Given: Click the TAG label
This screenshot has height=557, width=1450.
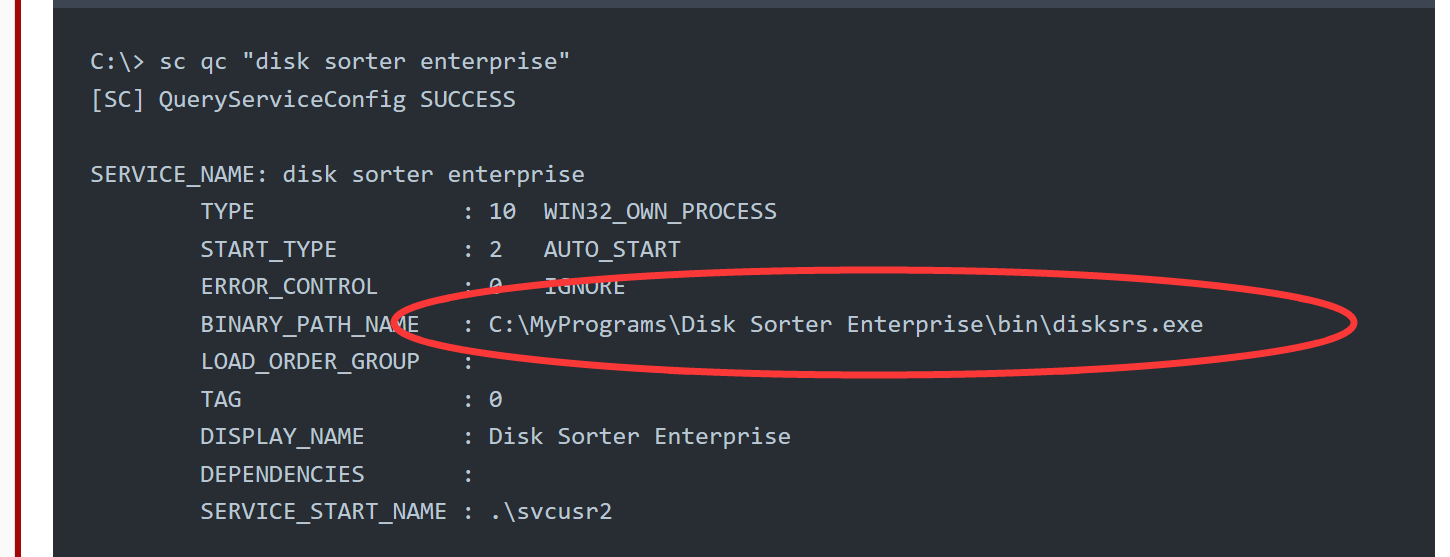Looking at the screenshot, I should (x=221, y=400).
